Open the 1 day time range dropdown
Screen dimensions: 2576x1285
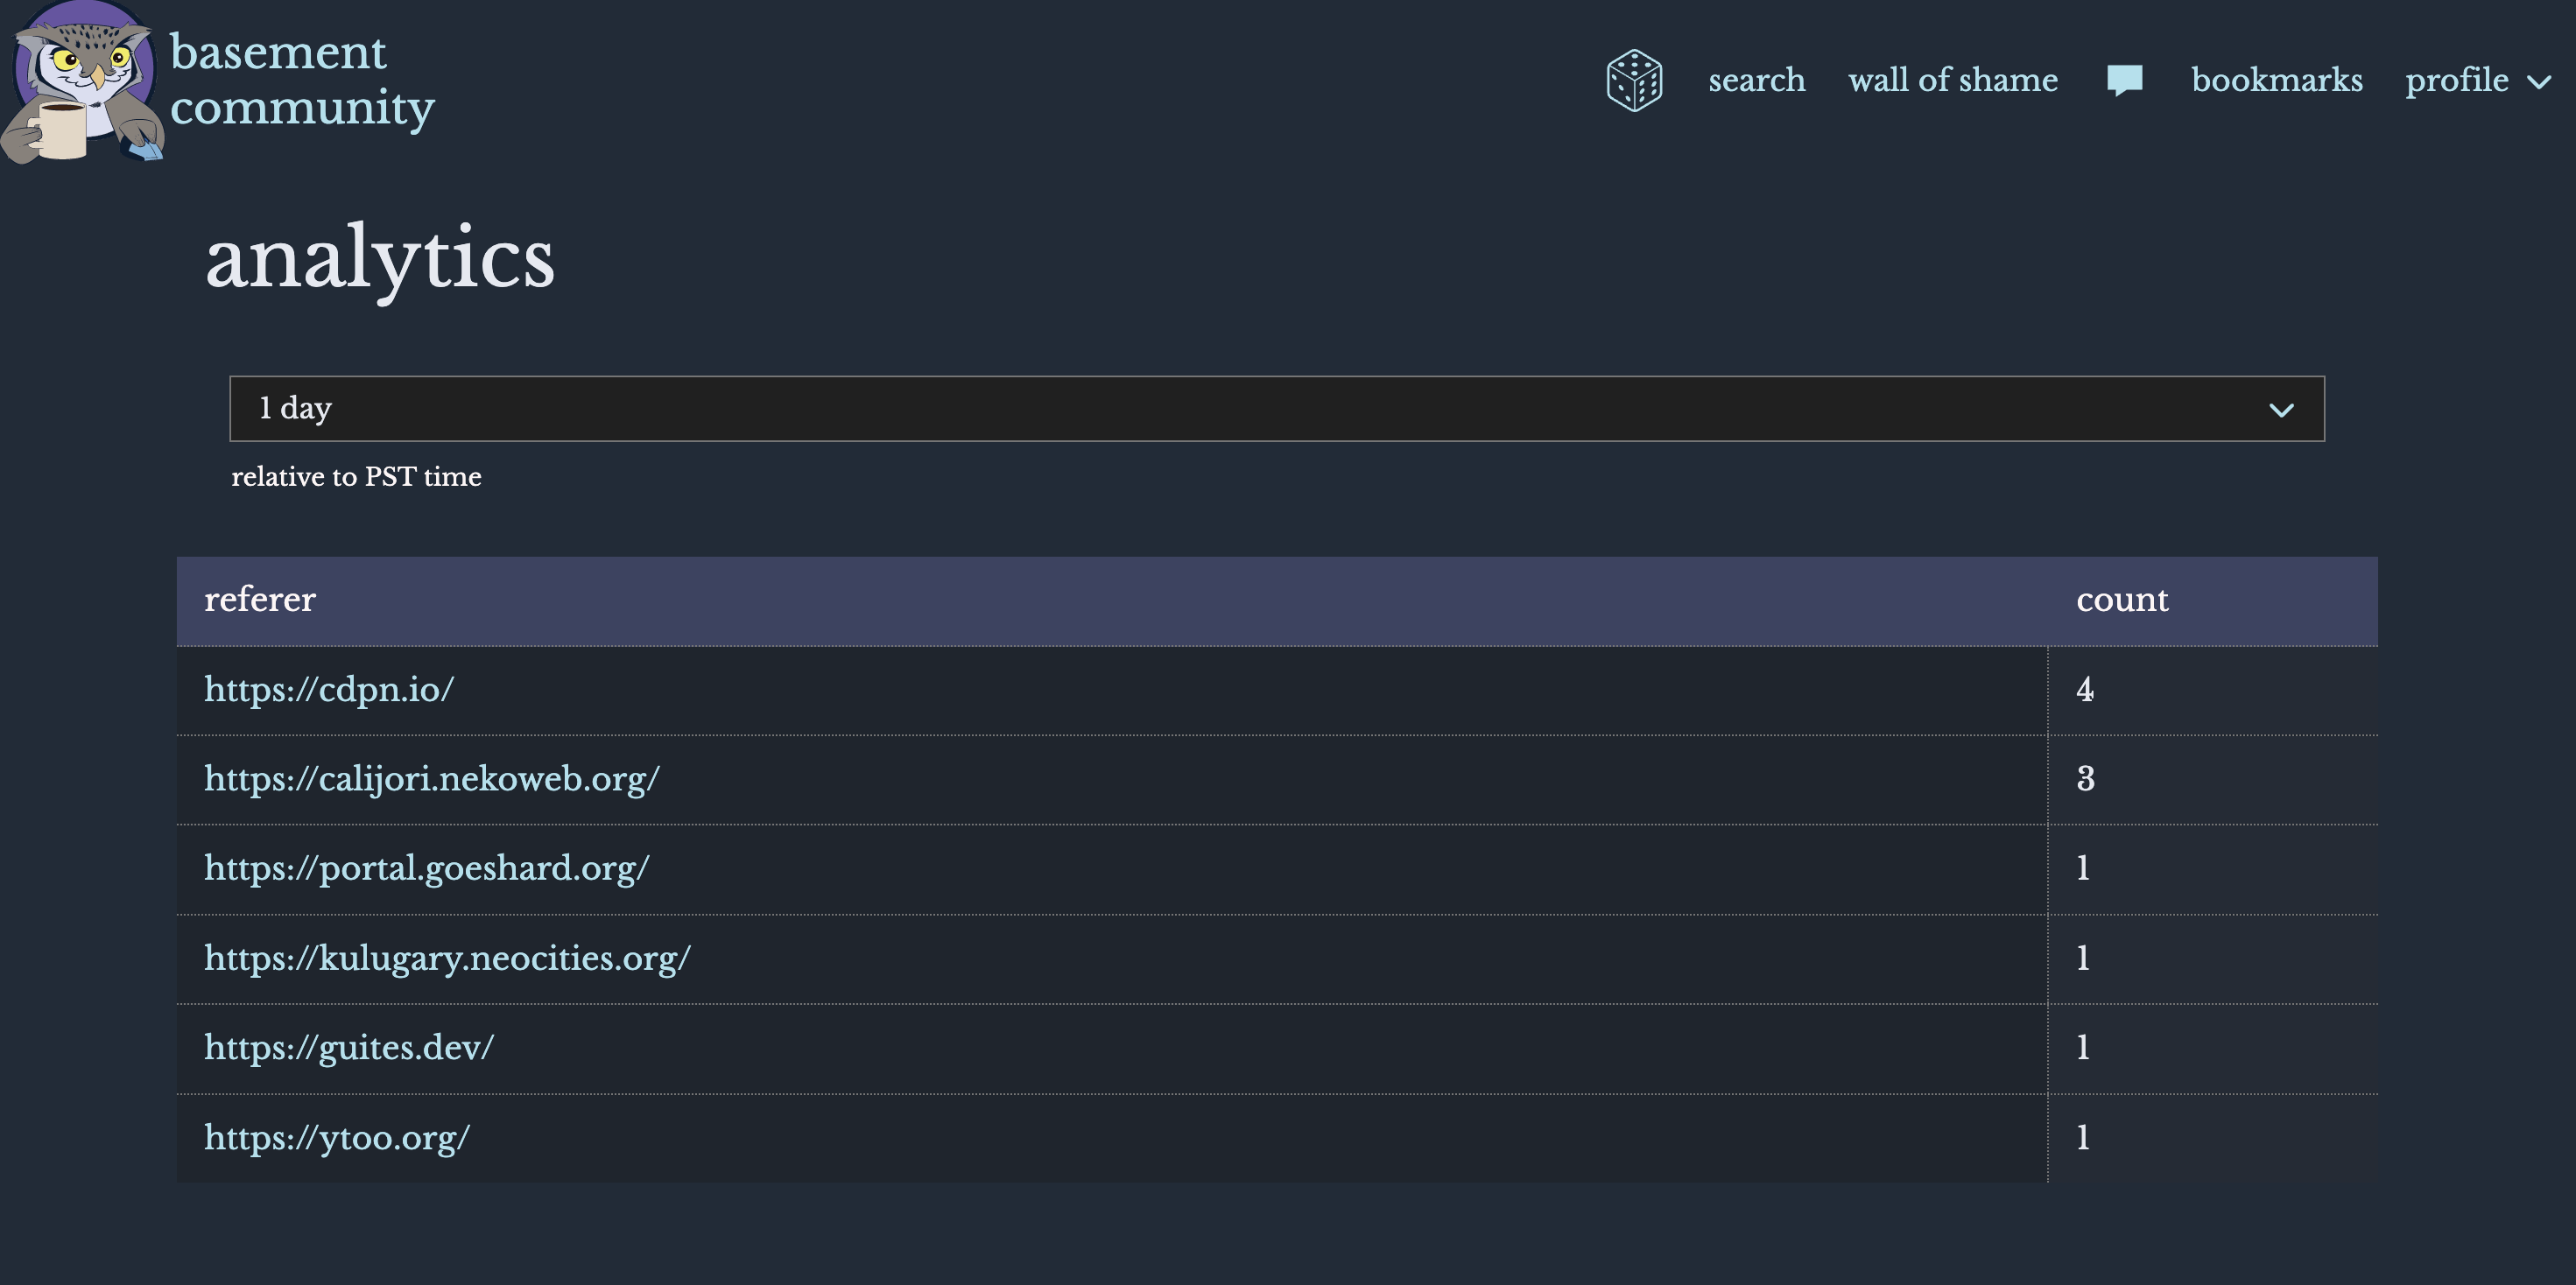tap(1276, 408)
